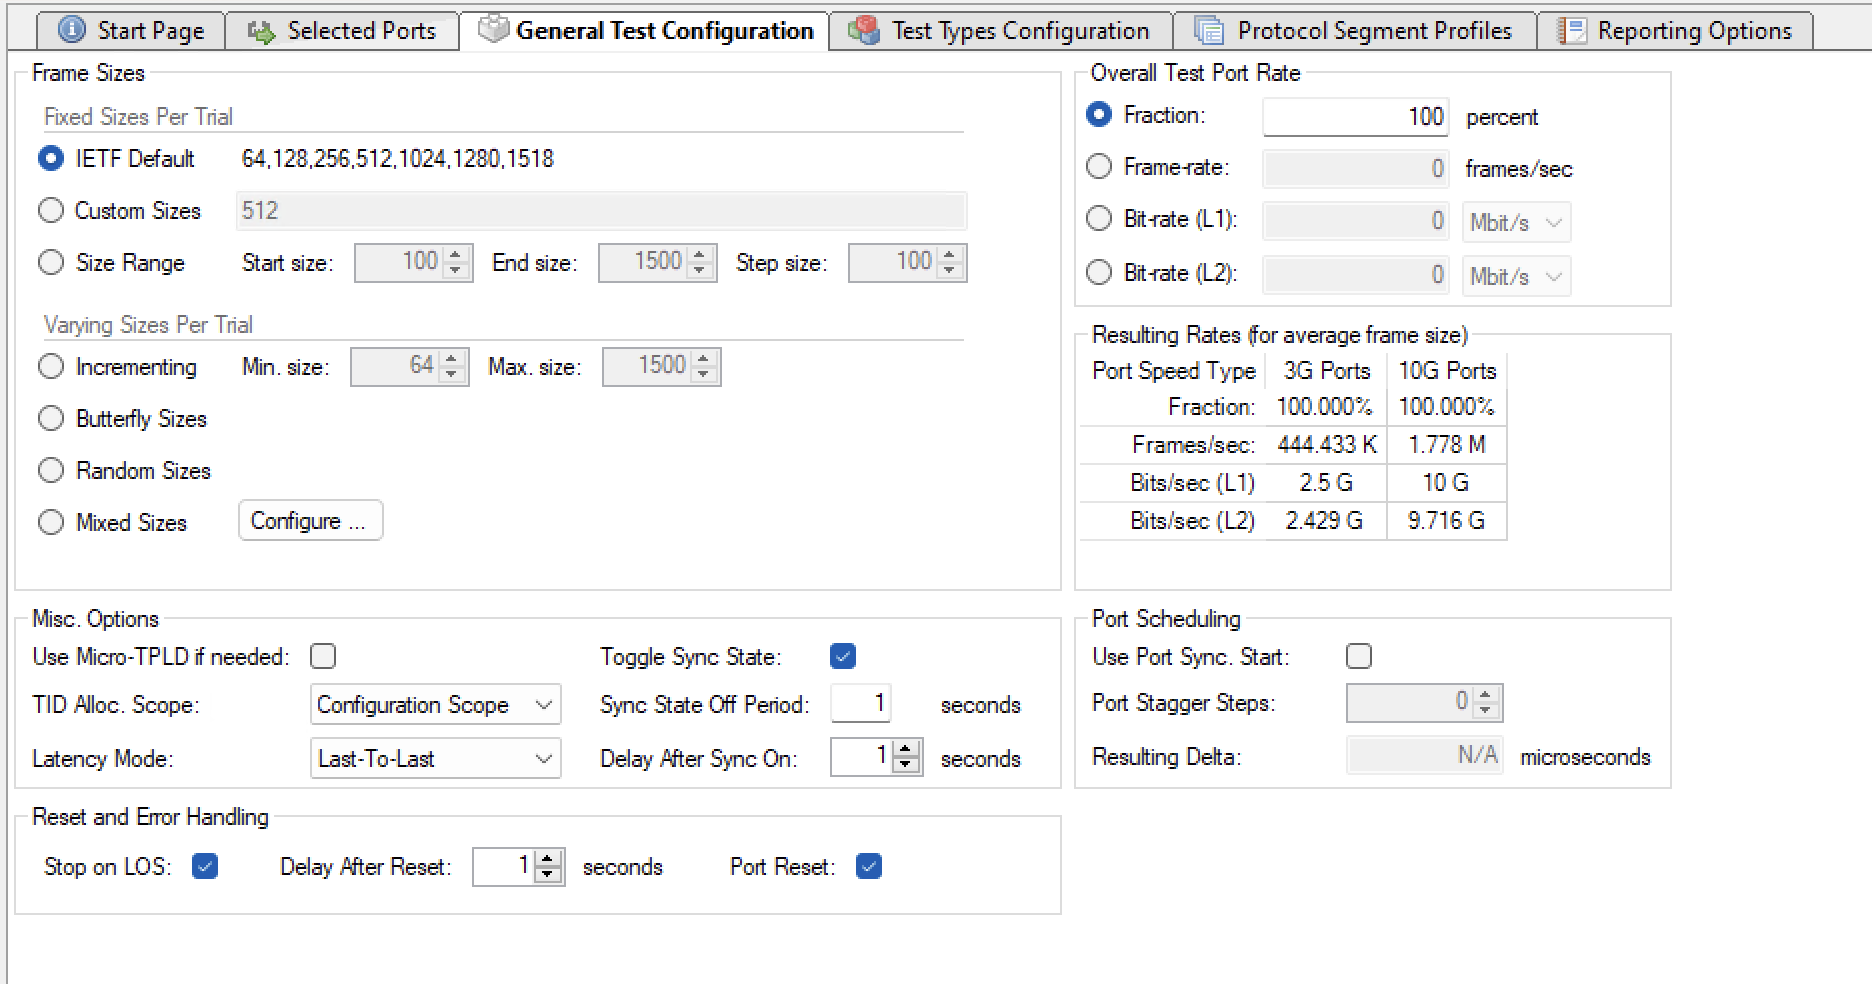Click the 2.5 G Bits/sec (L1) cell

point(1327,483)
